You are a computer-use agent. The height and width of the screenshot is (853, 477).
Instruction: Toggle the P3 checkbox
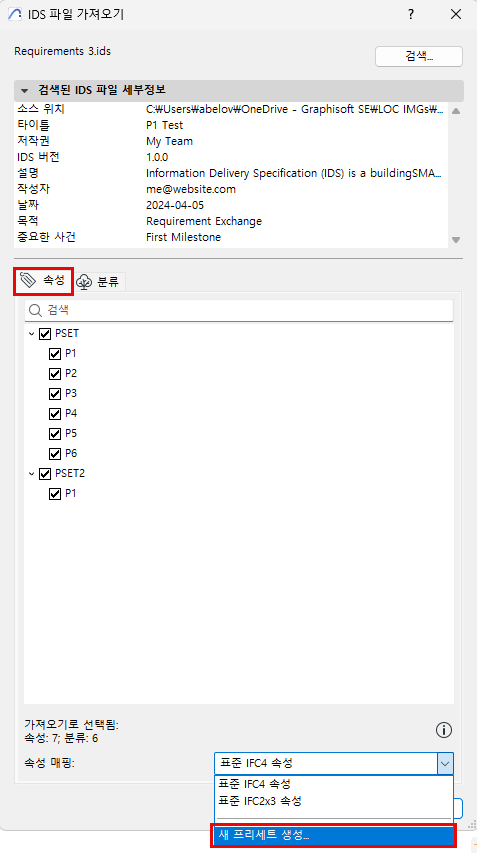[54, 394]
